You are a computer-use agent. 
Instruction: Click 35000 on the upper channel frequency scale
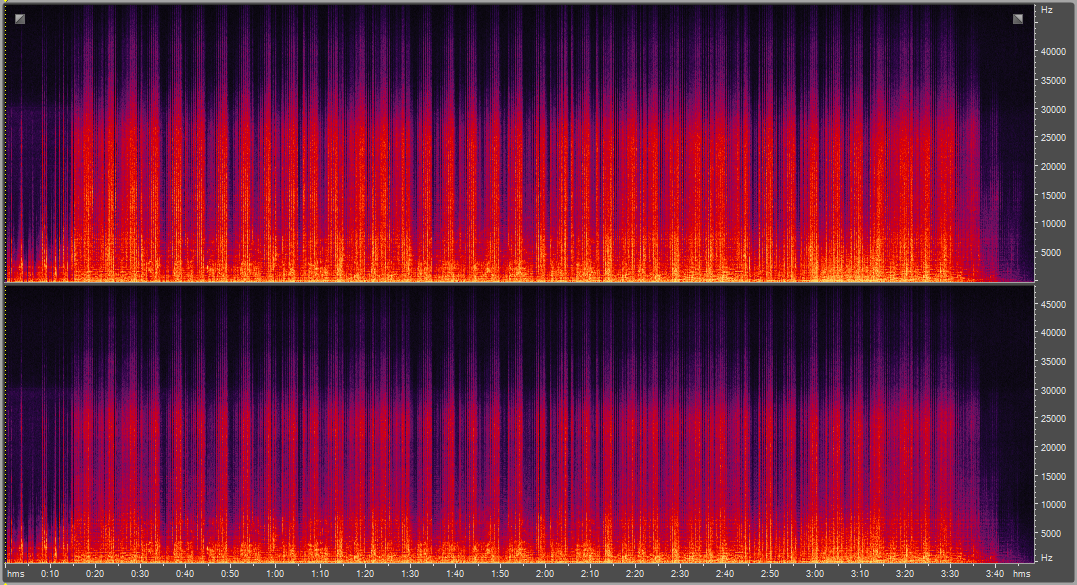pos(1054,81)
